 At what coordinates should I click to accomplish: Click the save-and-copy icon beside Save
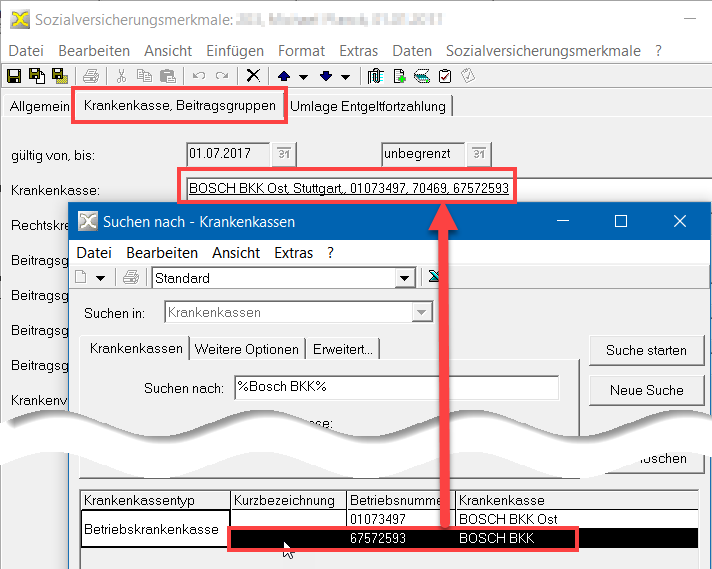(x=37, y=76)
